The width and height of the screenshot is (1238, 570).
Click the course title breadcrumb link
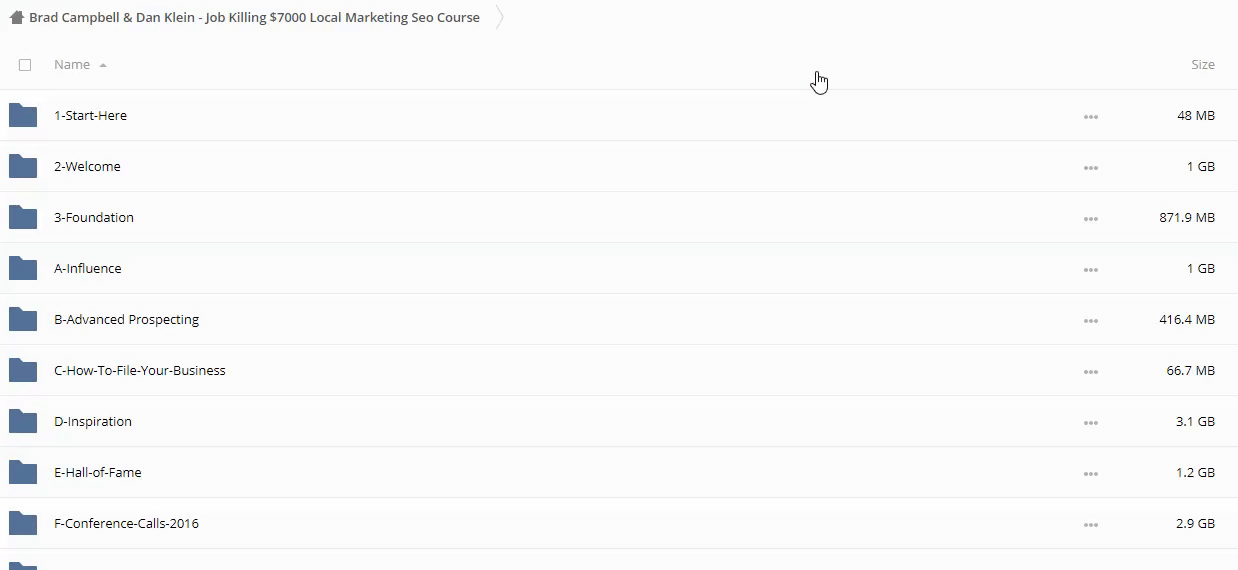tap(254, 18)
